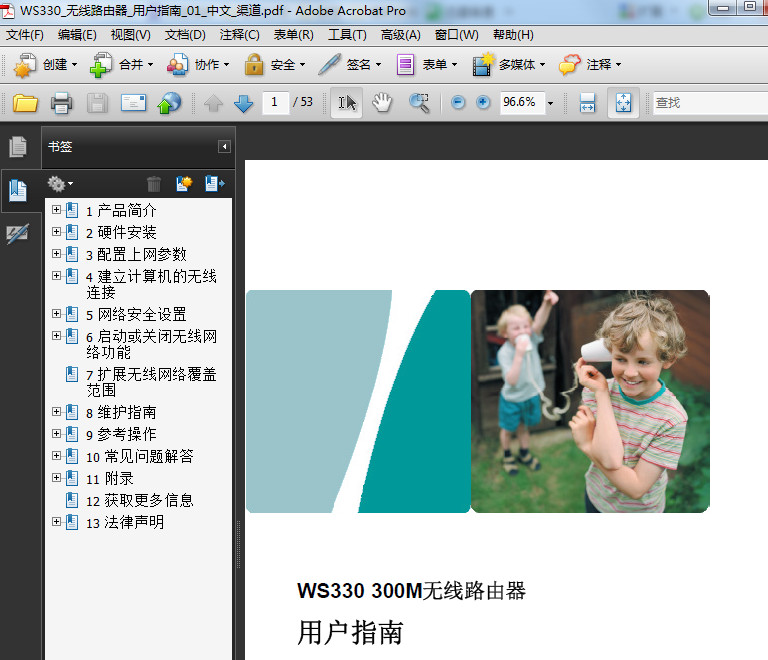Screen dimensions: 768x660
Task: Expand bookmark 6 启动或关闭无线网络功能
Action: (x=56, y=335)
